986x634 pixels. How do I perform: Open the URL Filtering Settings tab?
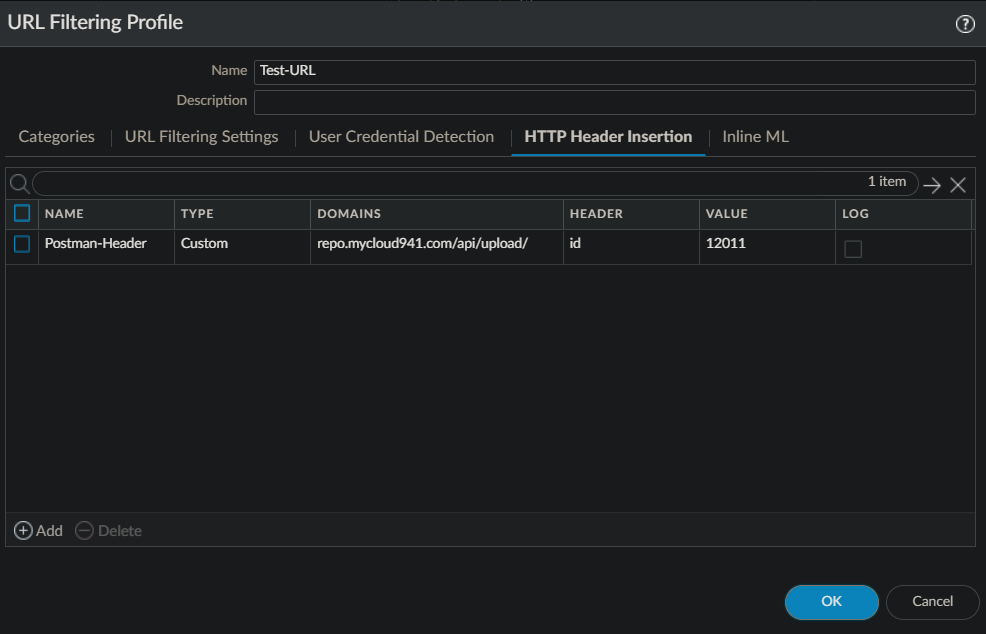pos(201,137)
